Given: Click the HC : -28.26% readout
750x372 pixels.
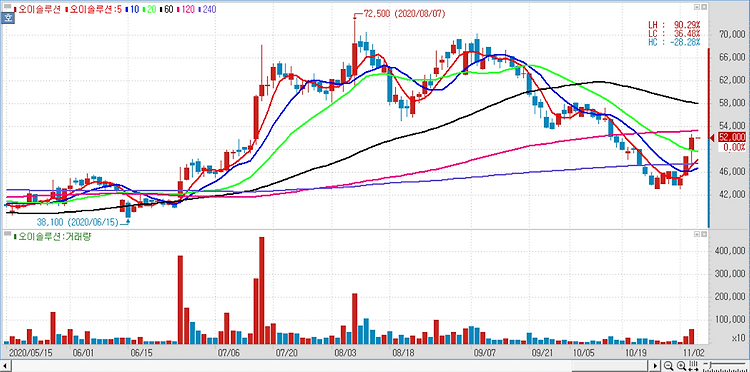Looking at the screenshot, I should [674, 43].
